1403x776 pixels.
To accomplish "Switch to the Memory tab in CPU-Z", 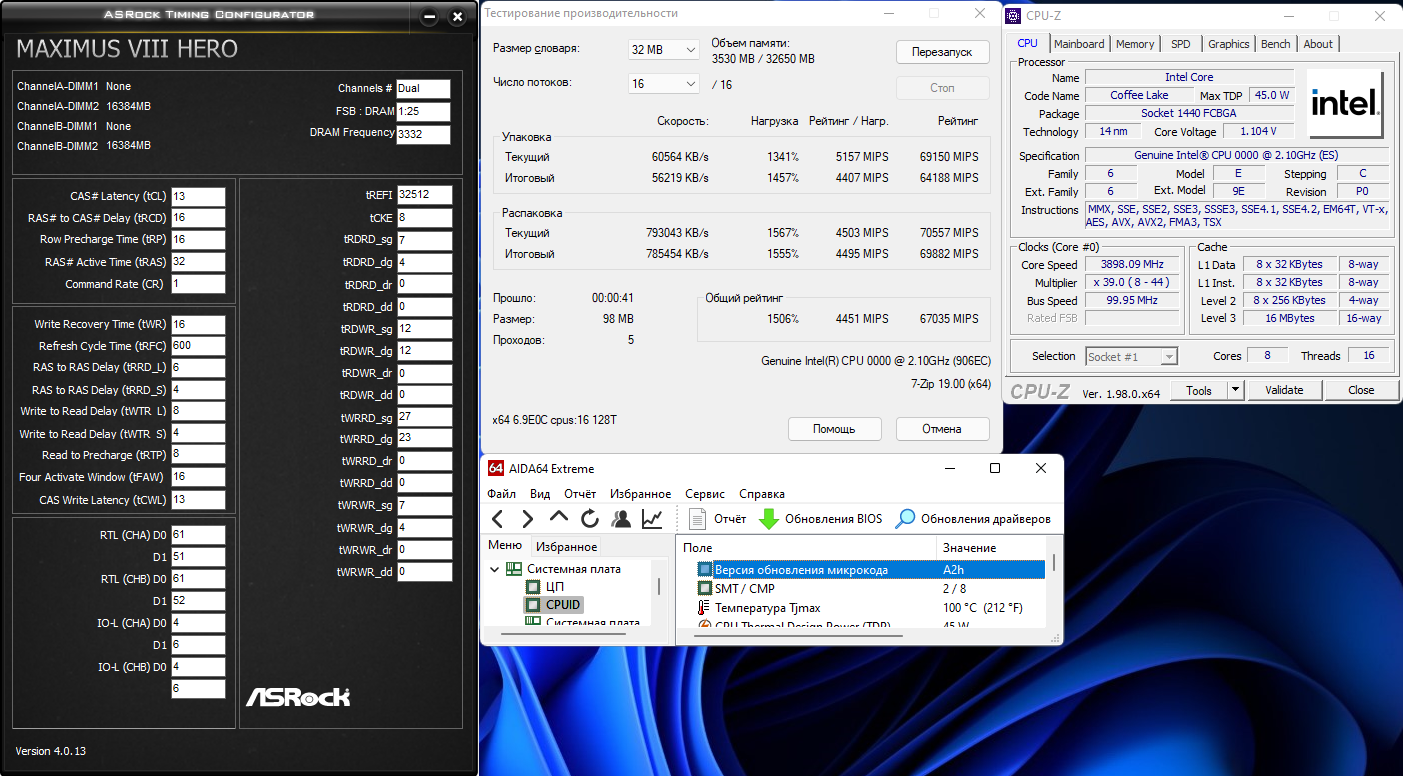I will pyautogui.click(x=1135, y=44).
